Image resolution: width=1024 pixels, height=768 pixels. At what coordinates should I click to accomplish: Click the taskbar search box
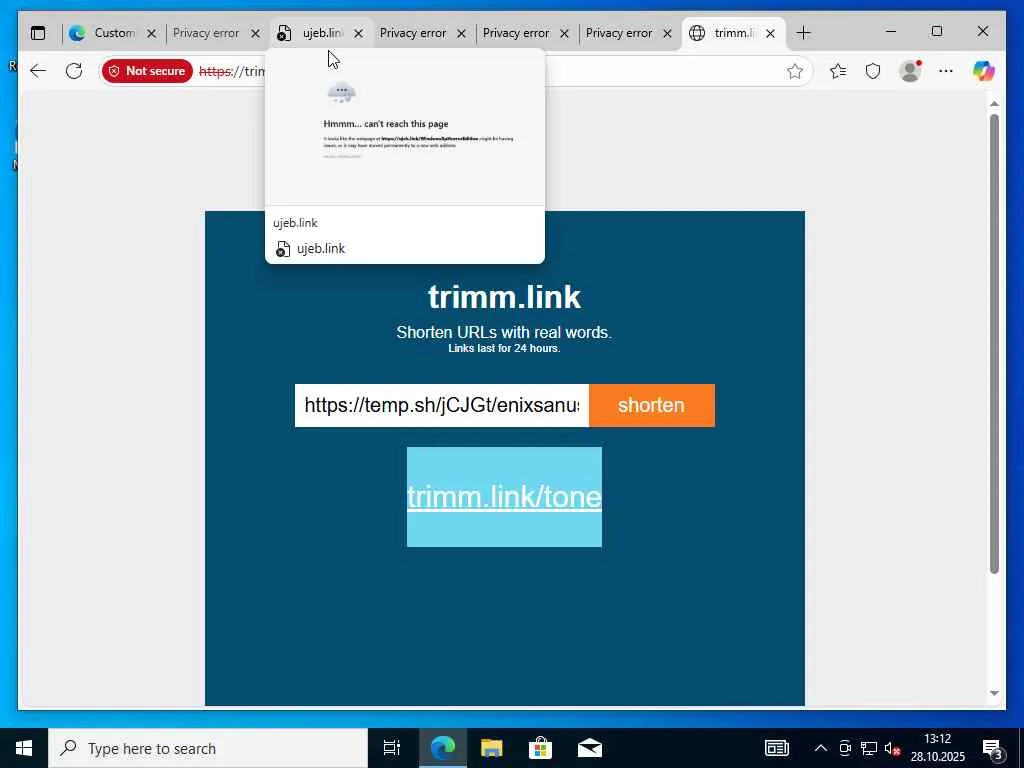208,748
